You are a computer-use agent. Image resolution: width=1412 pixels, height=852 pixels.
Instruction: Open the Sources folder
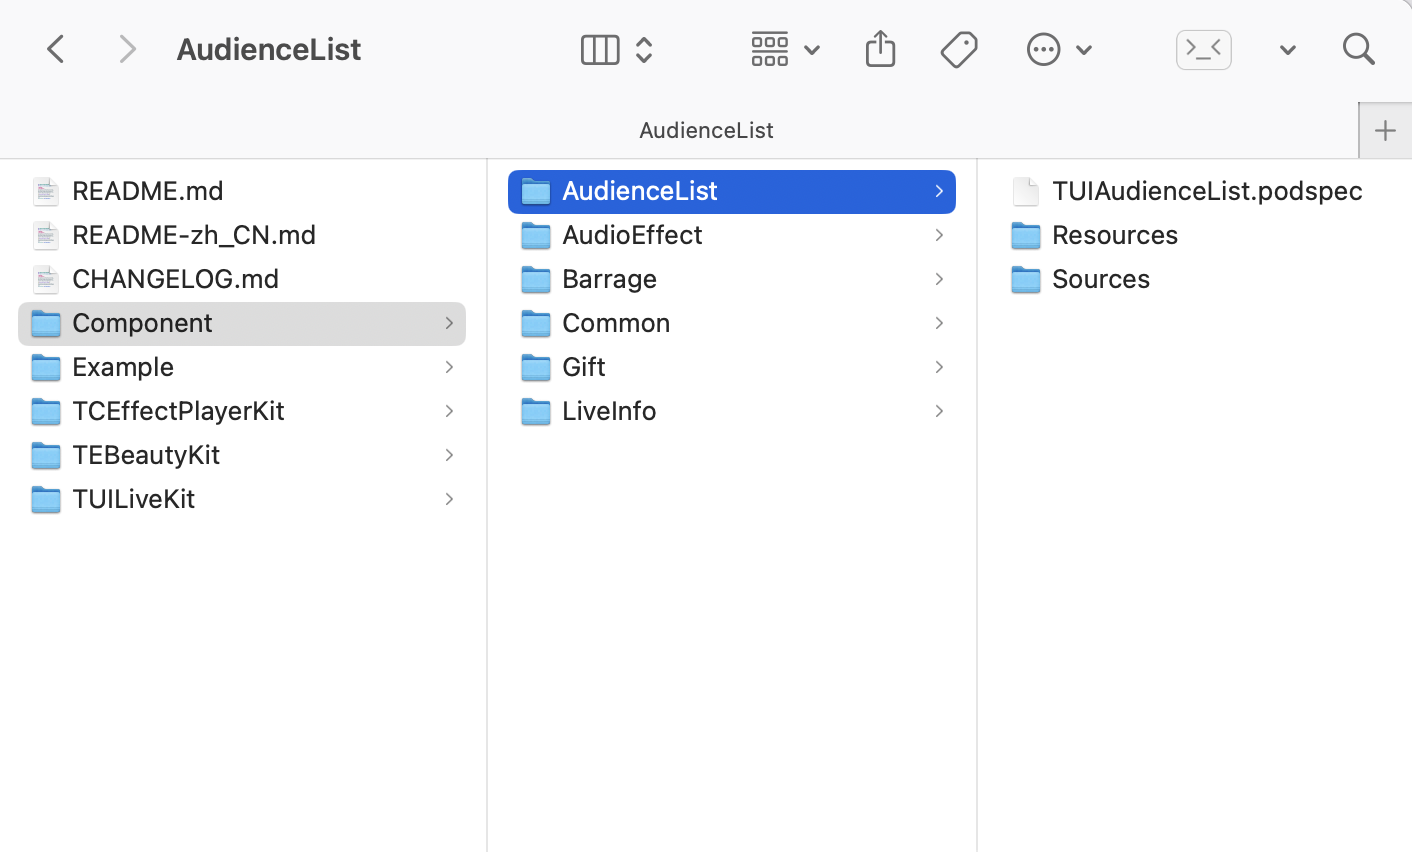pos(1100,279)
